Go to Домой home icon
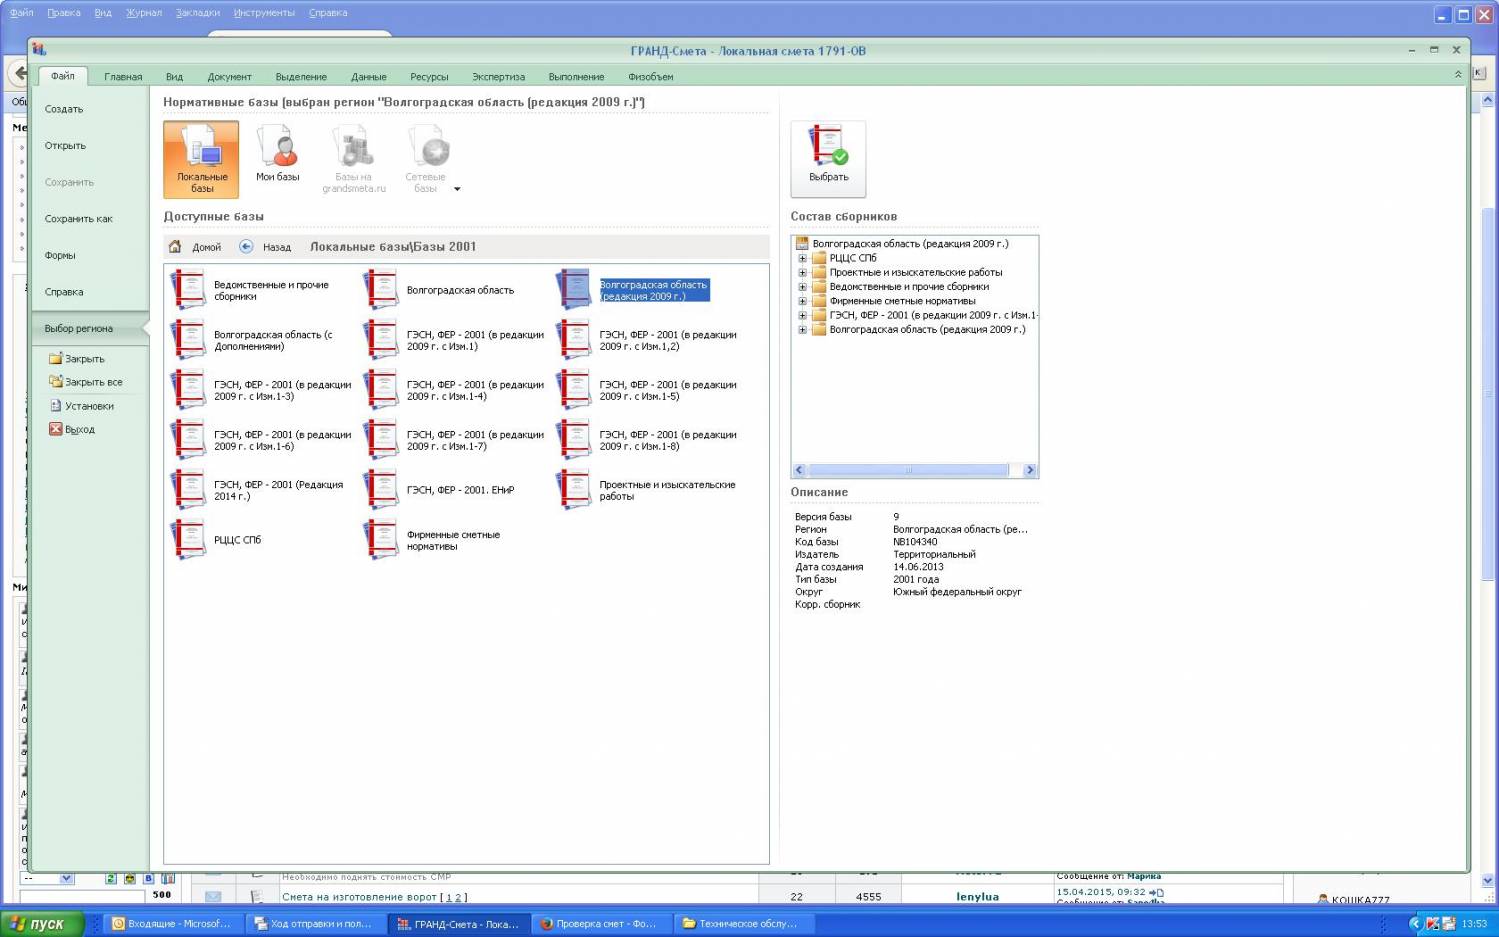The image size is (1499, 937). (x=176, y=247)
